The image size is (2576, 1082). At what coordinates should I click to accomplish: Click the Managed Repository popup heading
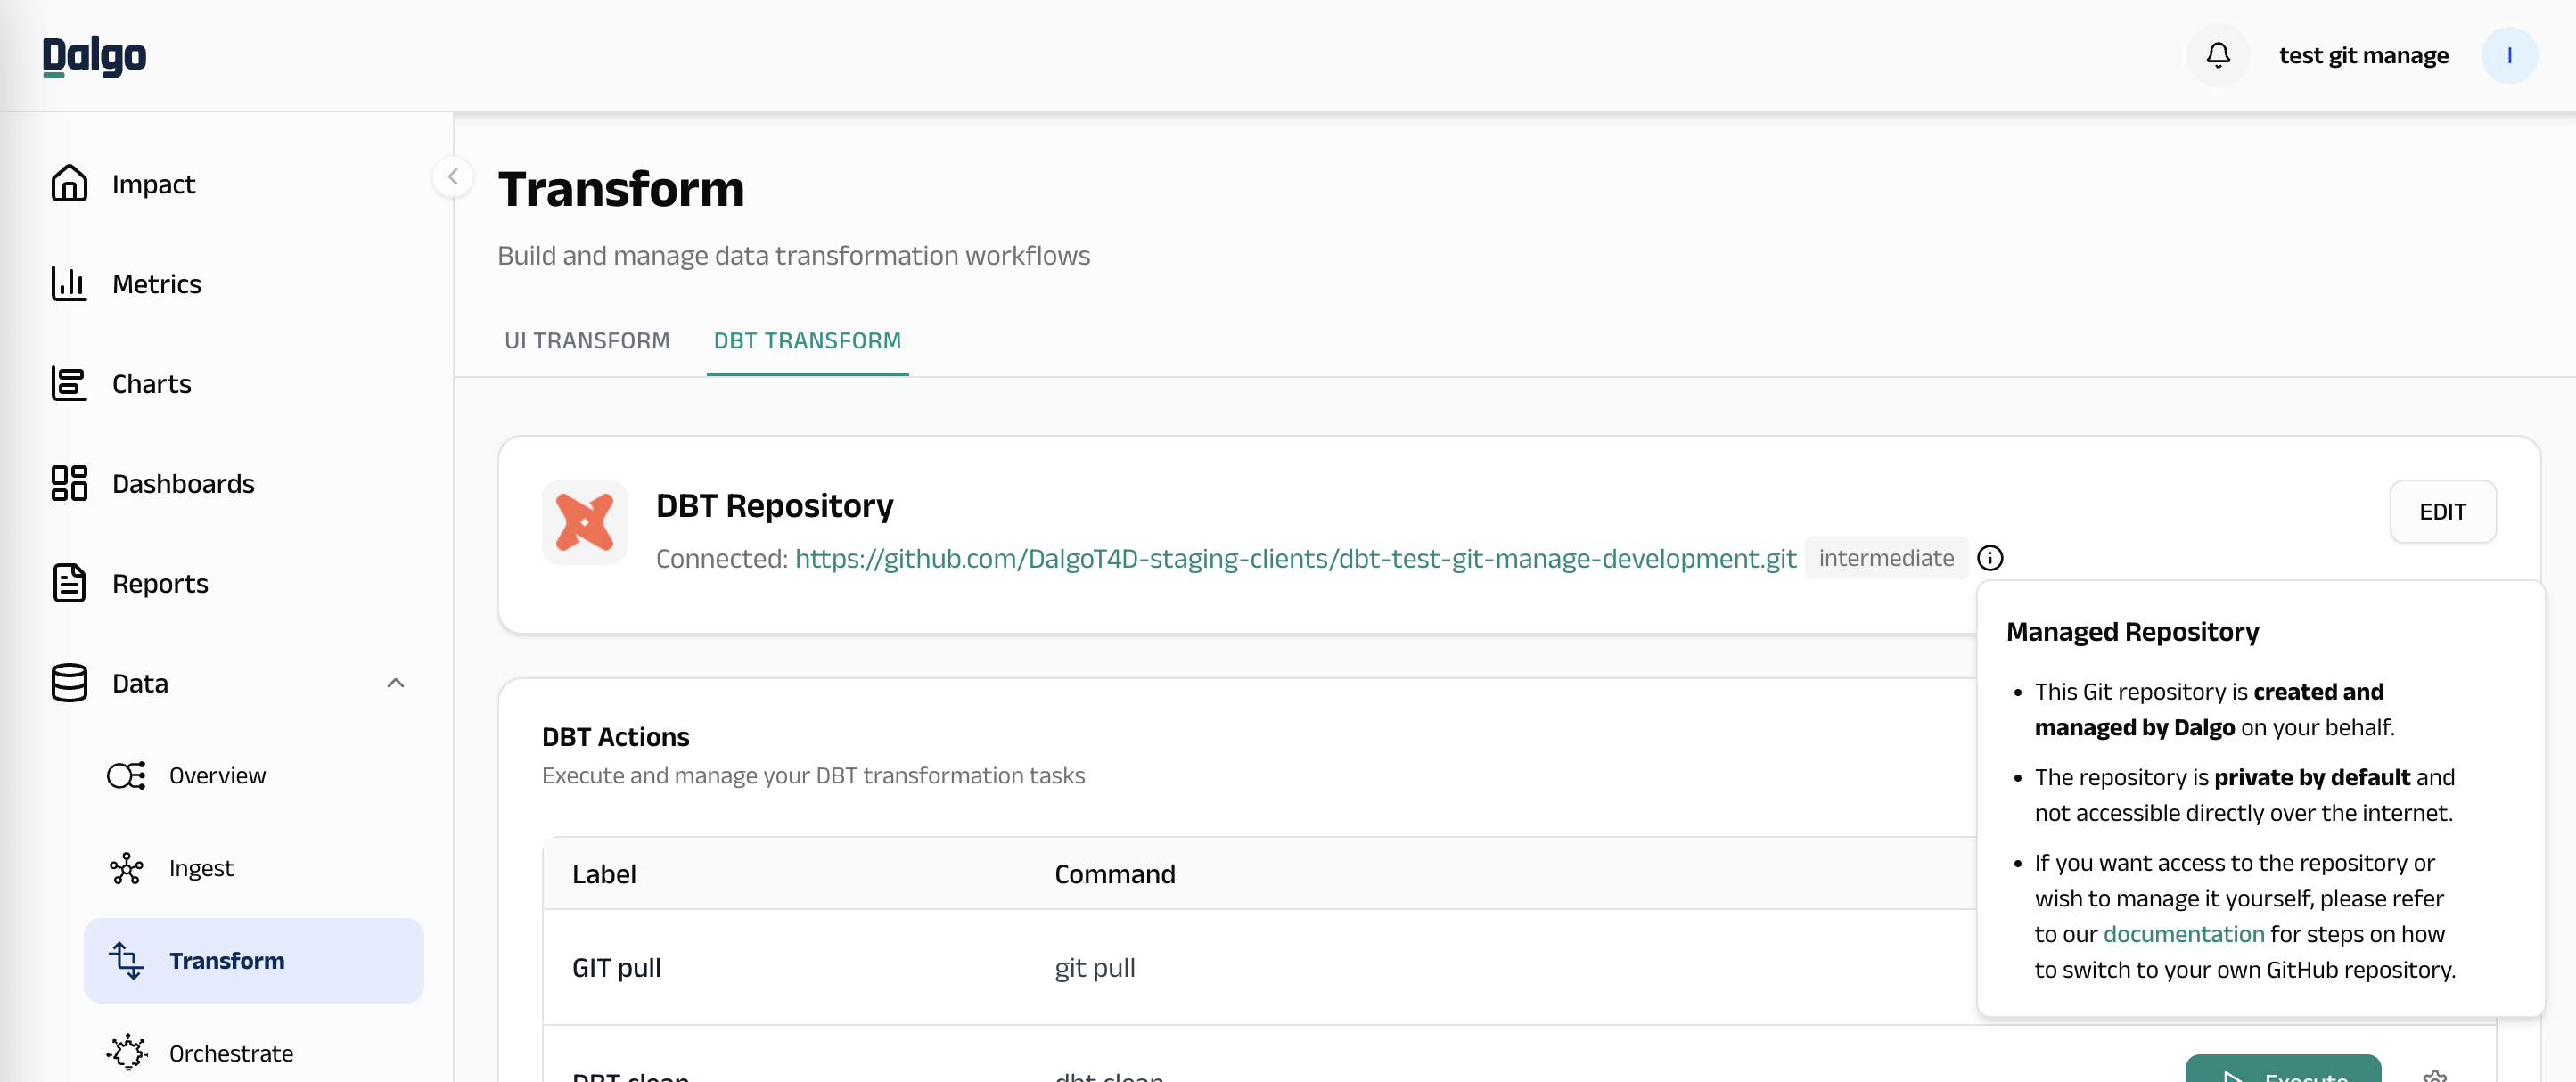click(x=2132, y=632)
